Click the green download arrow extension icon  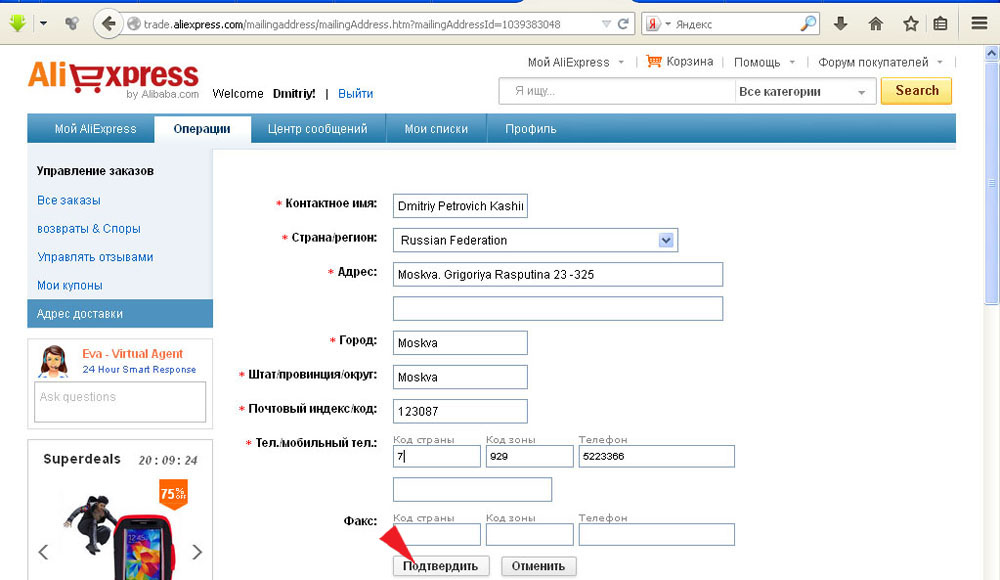[x=17, y=24]
